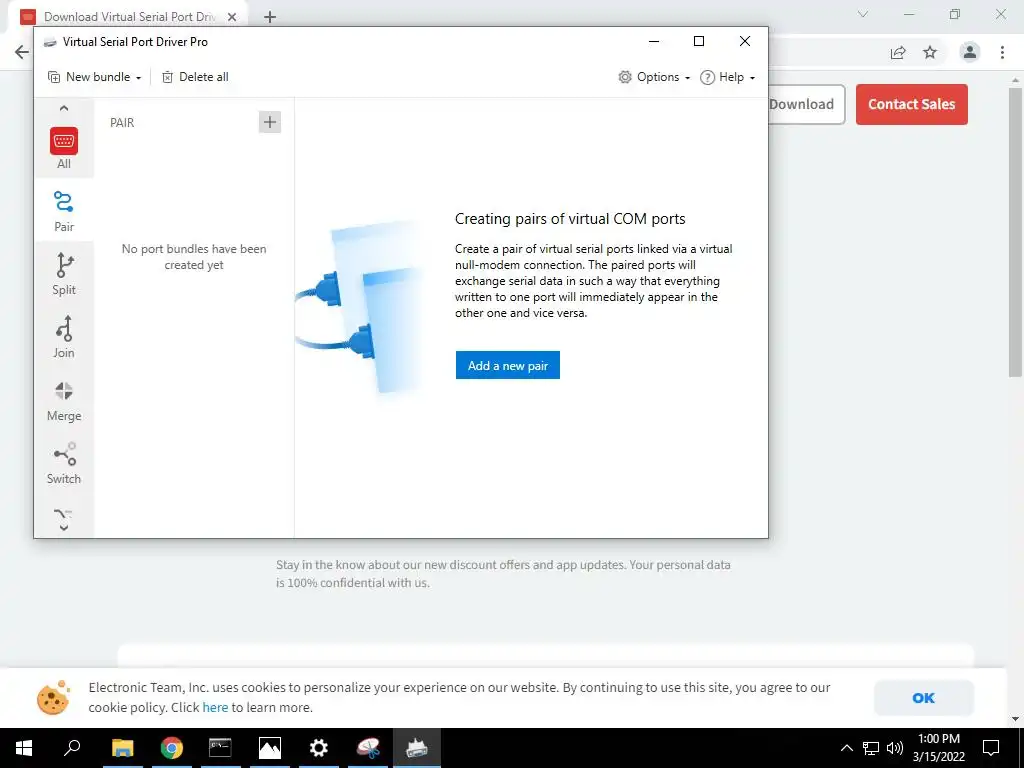This screenshot has width=1024, height=768.
Task: Show hidden system tray icons
Action: coord(846,748)
